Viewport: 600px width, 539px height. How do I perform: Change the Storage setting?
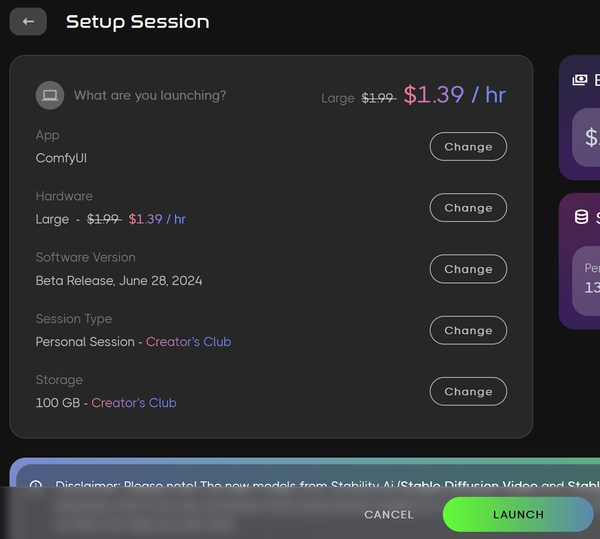coord(468,392)
